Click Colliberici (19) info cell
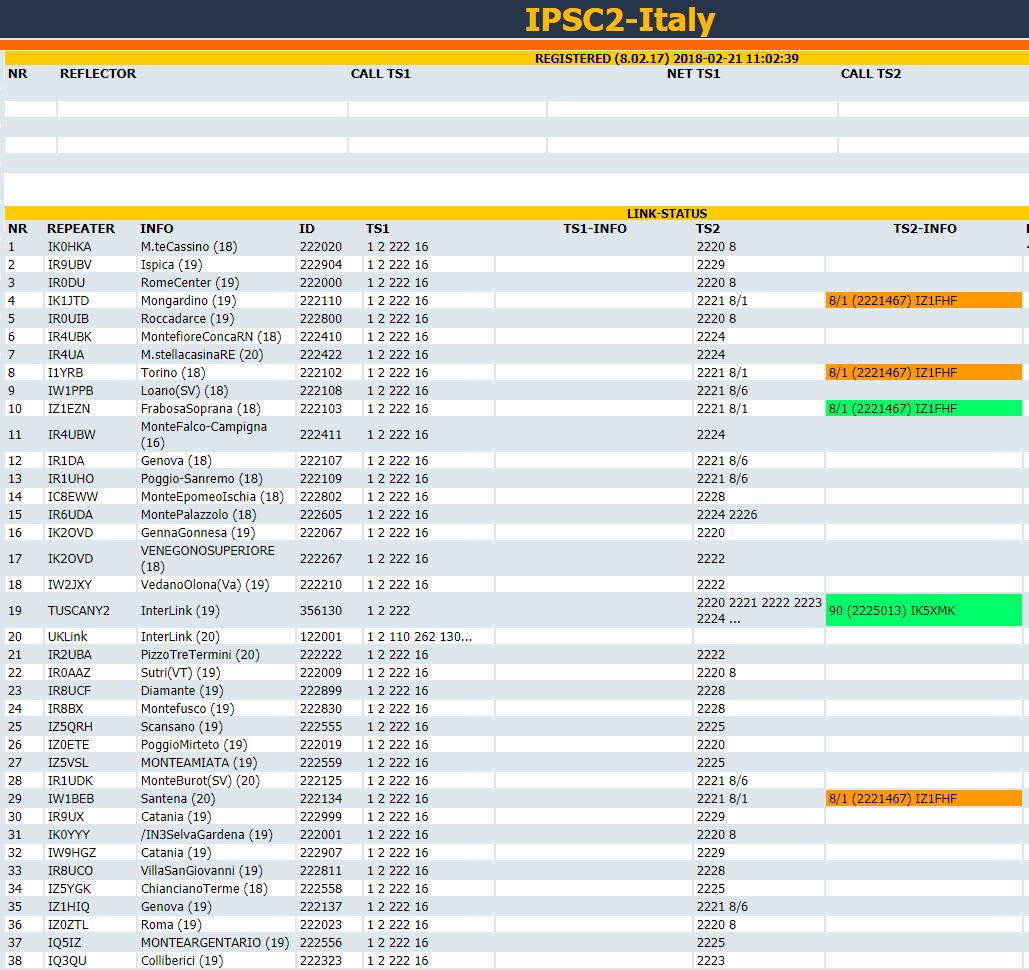Viewport: 1029px width, 970px height. [x=217, y=961]
